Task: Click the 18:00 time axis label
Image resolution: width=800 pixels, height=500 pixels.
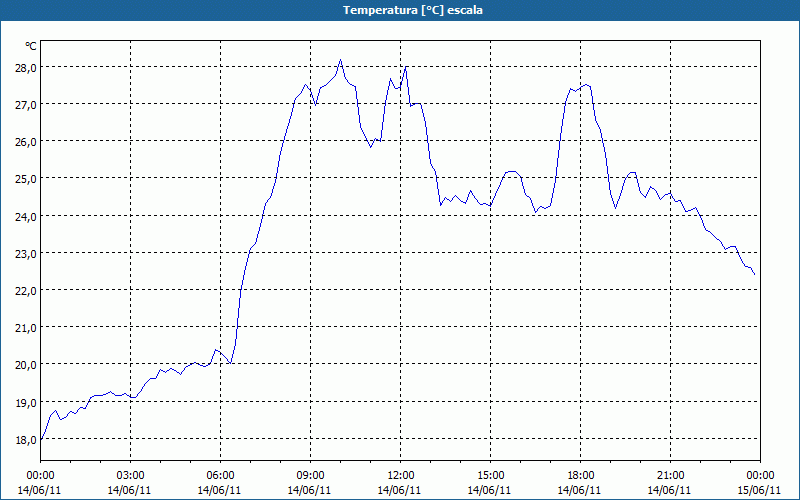Action: point(581,476)
